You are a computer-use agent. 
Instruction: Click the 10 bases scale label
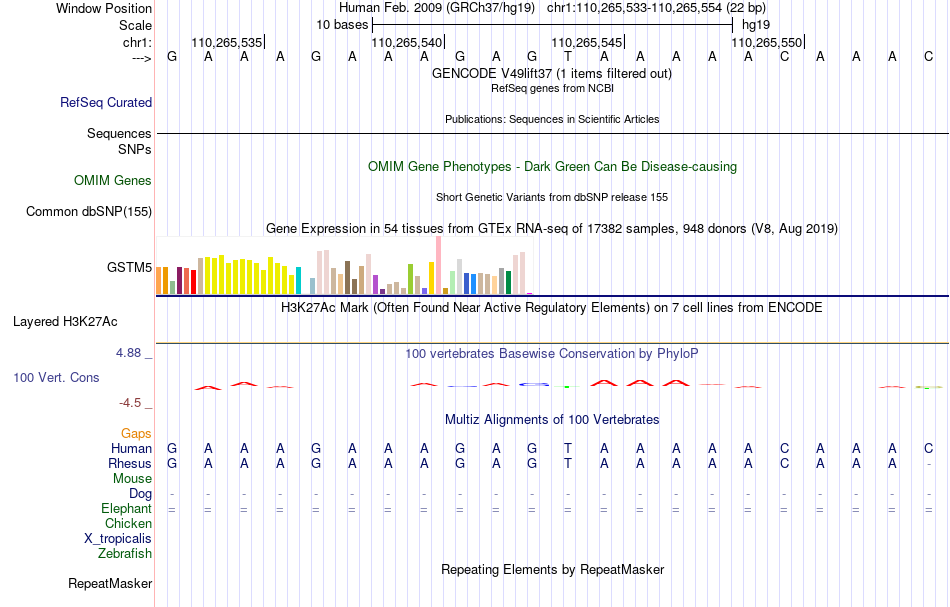point(342,25)
